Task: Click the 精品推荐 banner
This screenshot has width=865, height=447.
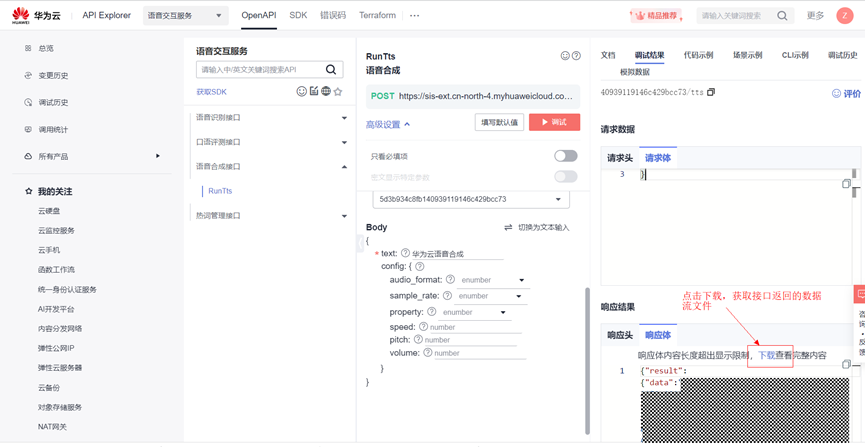Action: 656,16
